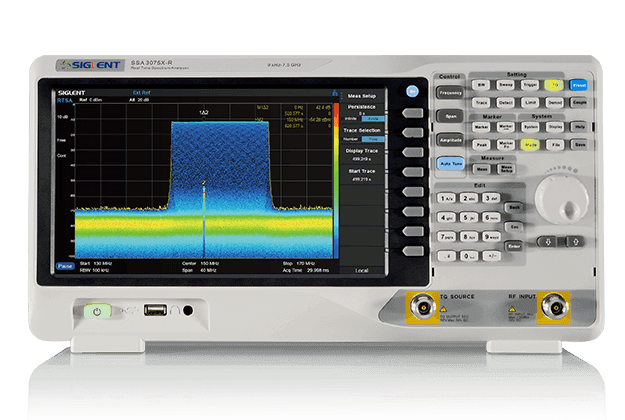The image size is (625, 420).
Task: Click the Meas key
Action: (x=482, y=169)
